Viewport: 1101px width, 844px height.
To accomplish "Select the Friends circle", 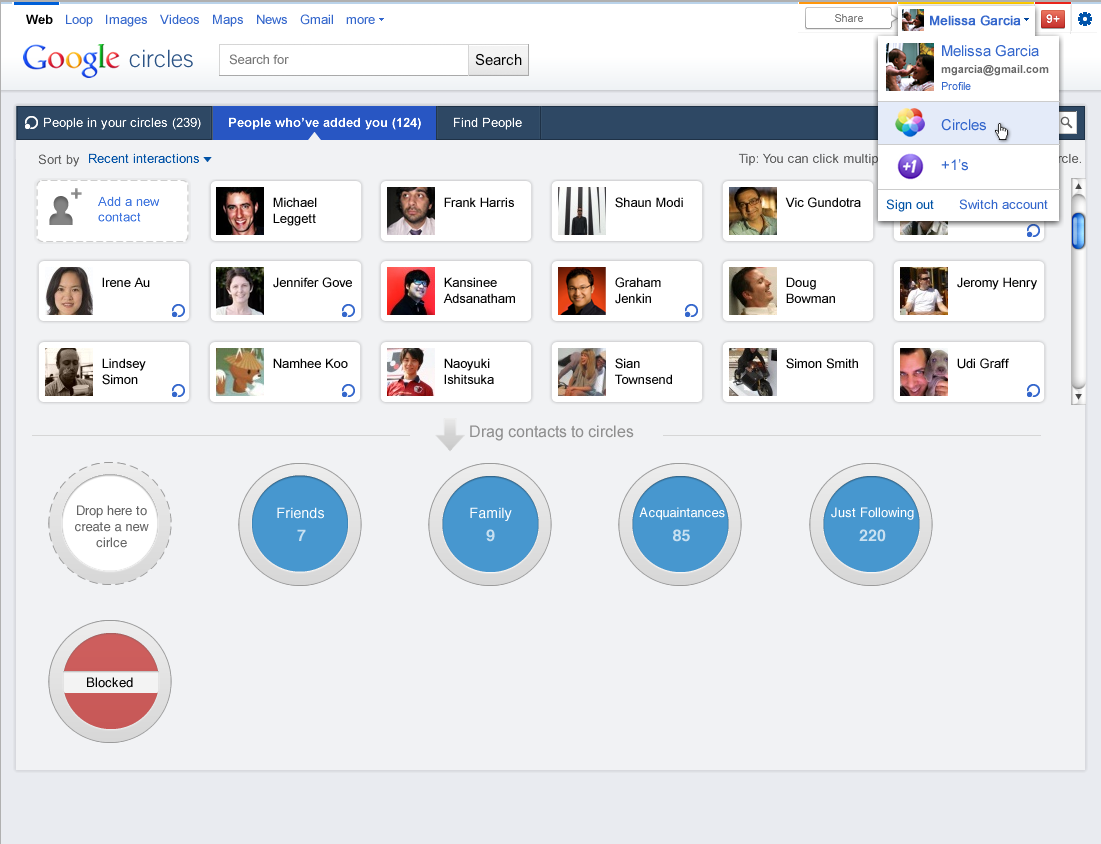I will point(301,524).
